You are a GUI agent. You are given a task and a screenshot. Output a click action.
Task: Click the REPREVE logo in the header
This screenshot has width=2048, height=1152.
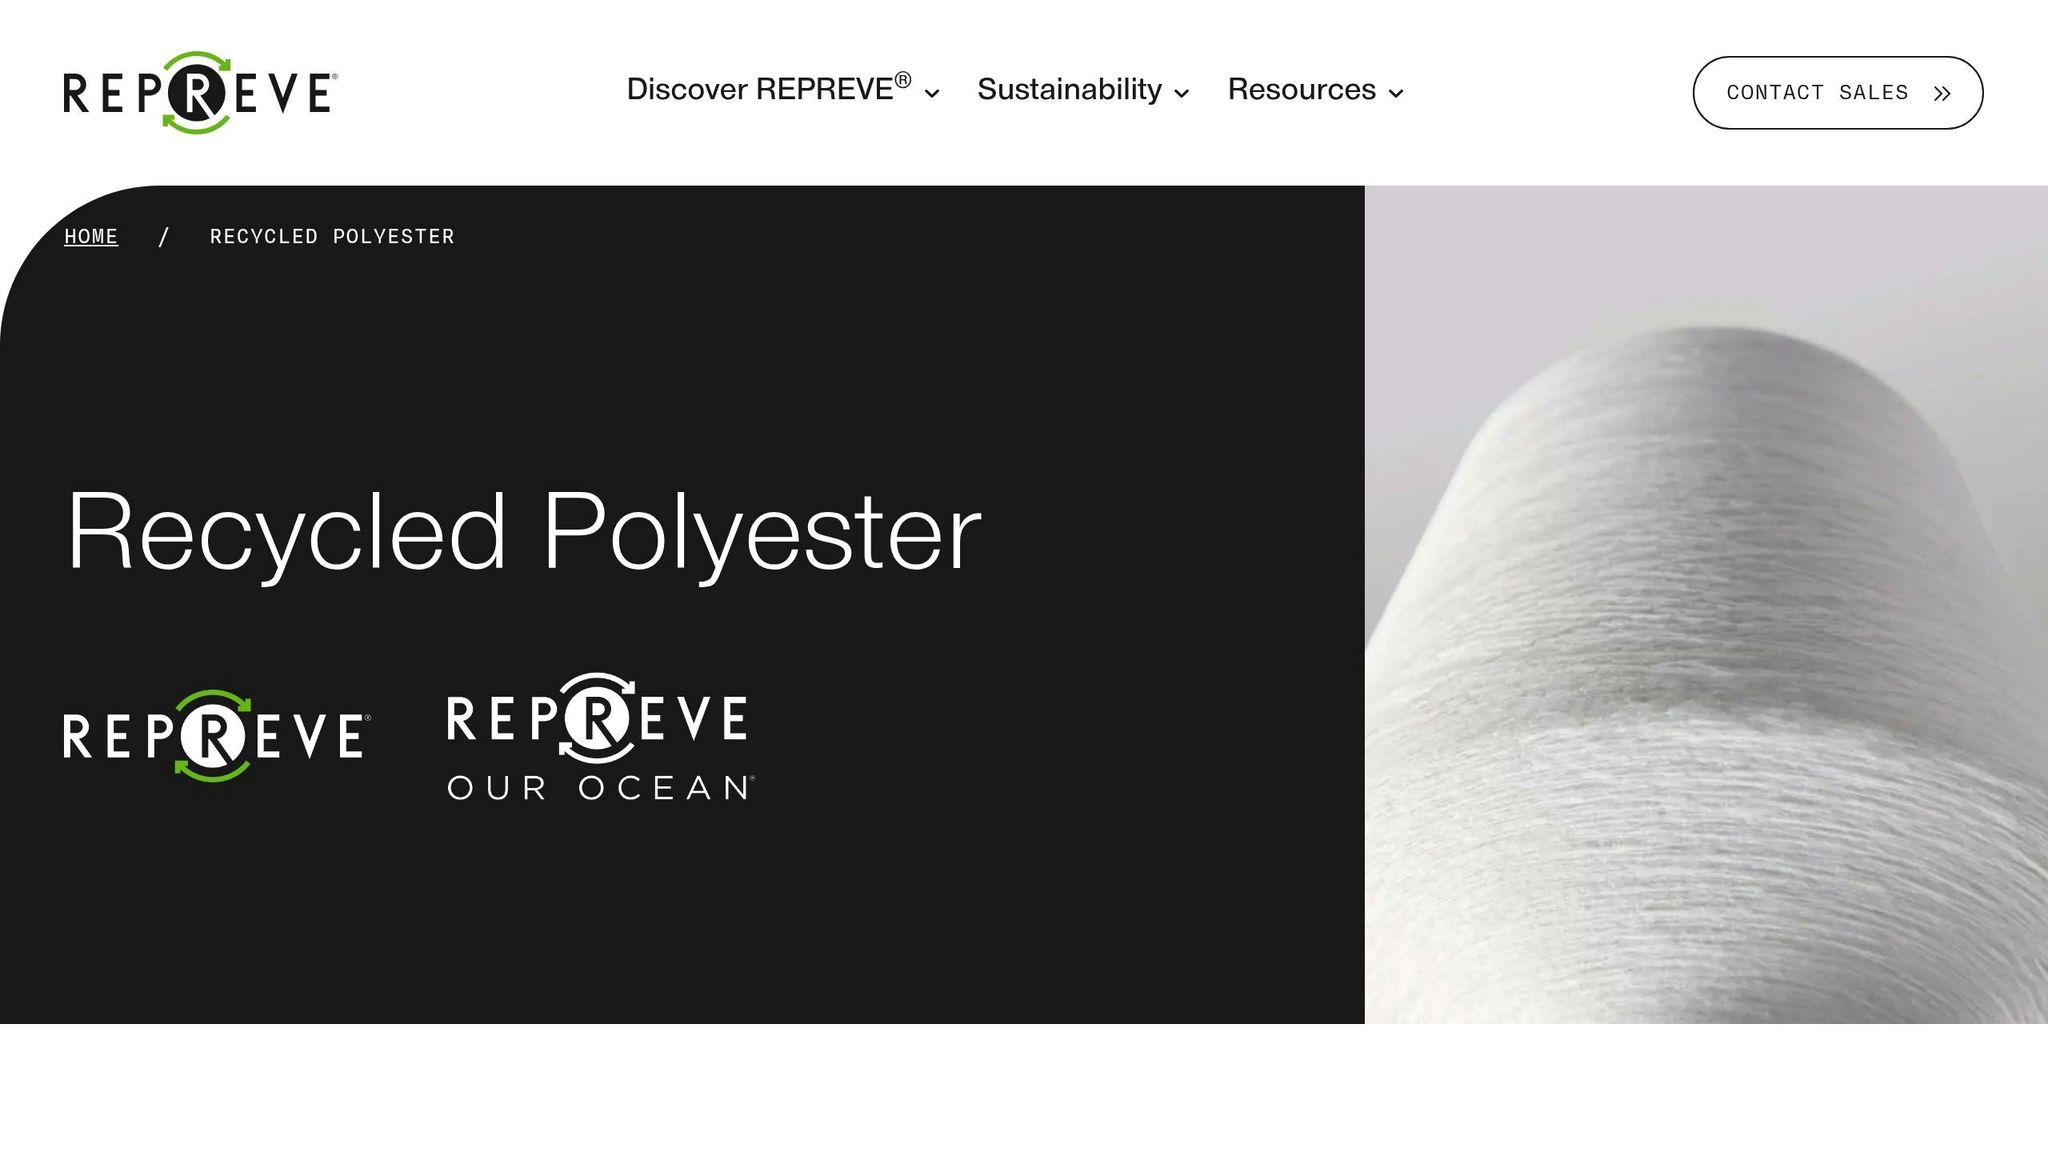(x=200, y=93)
